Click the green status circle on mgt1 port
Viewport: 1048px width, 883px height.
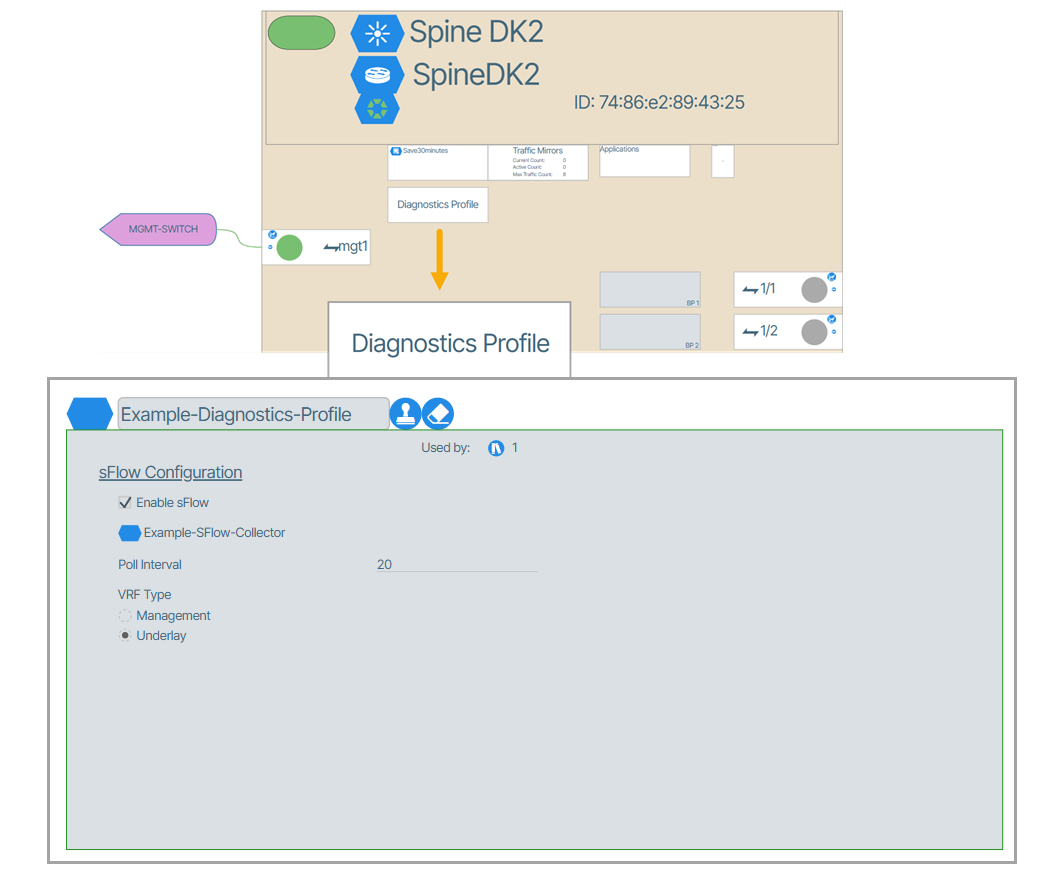(x=289, y=247)
